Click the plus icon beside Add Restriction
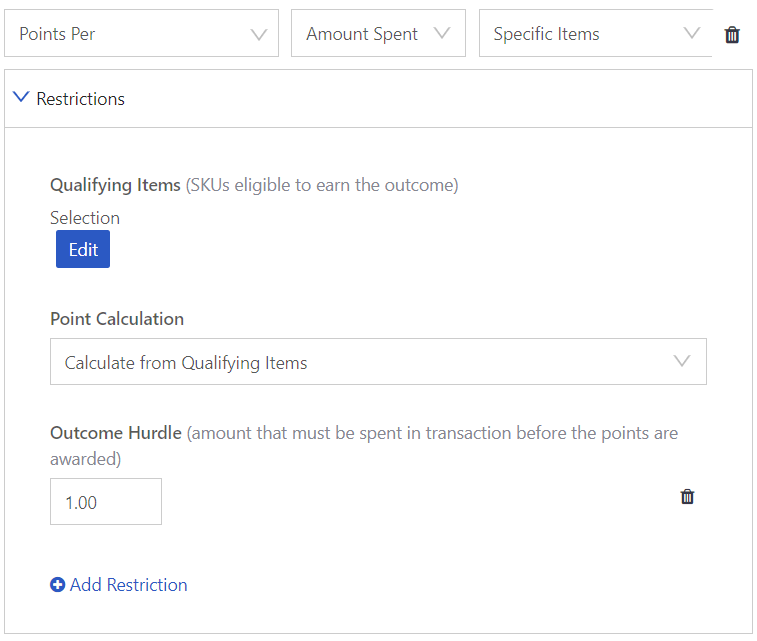 (57, 585)
